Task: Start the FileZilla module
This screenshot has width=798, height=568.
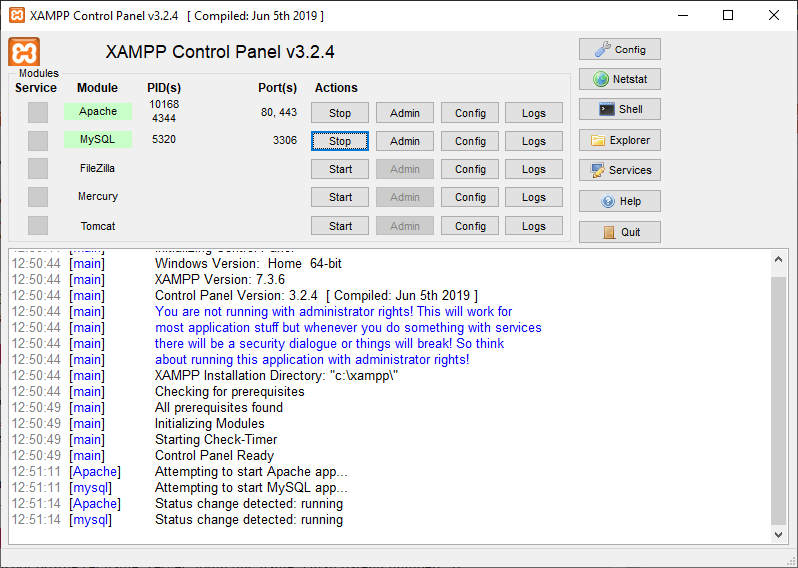Action: click(339, 169)
